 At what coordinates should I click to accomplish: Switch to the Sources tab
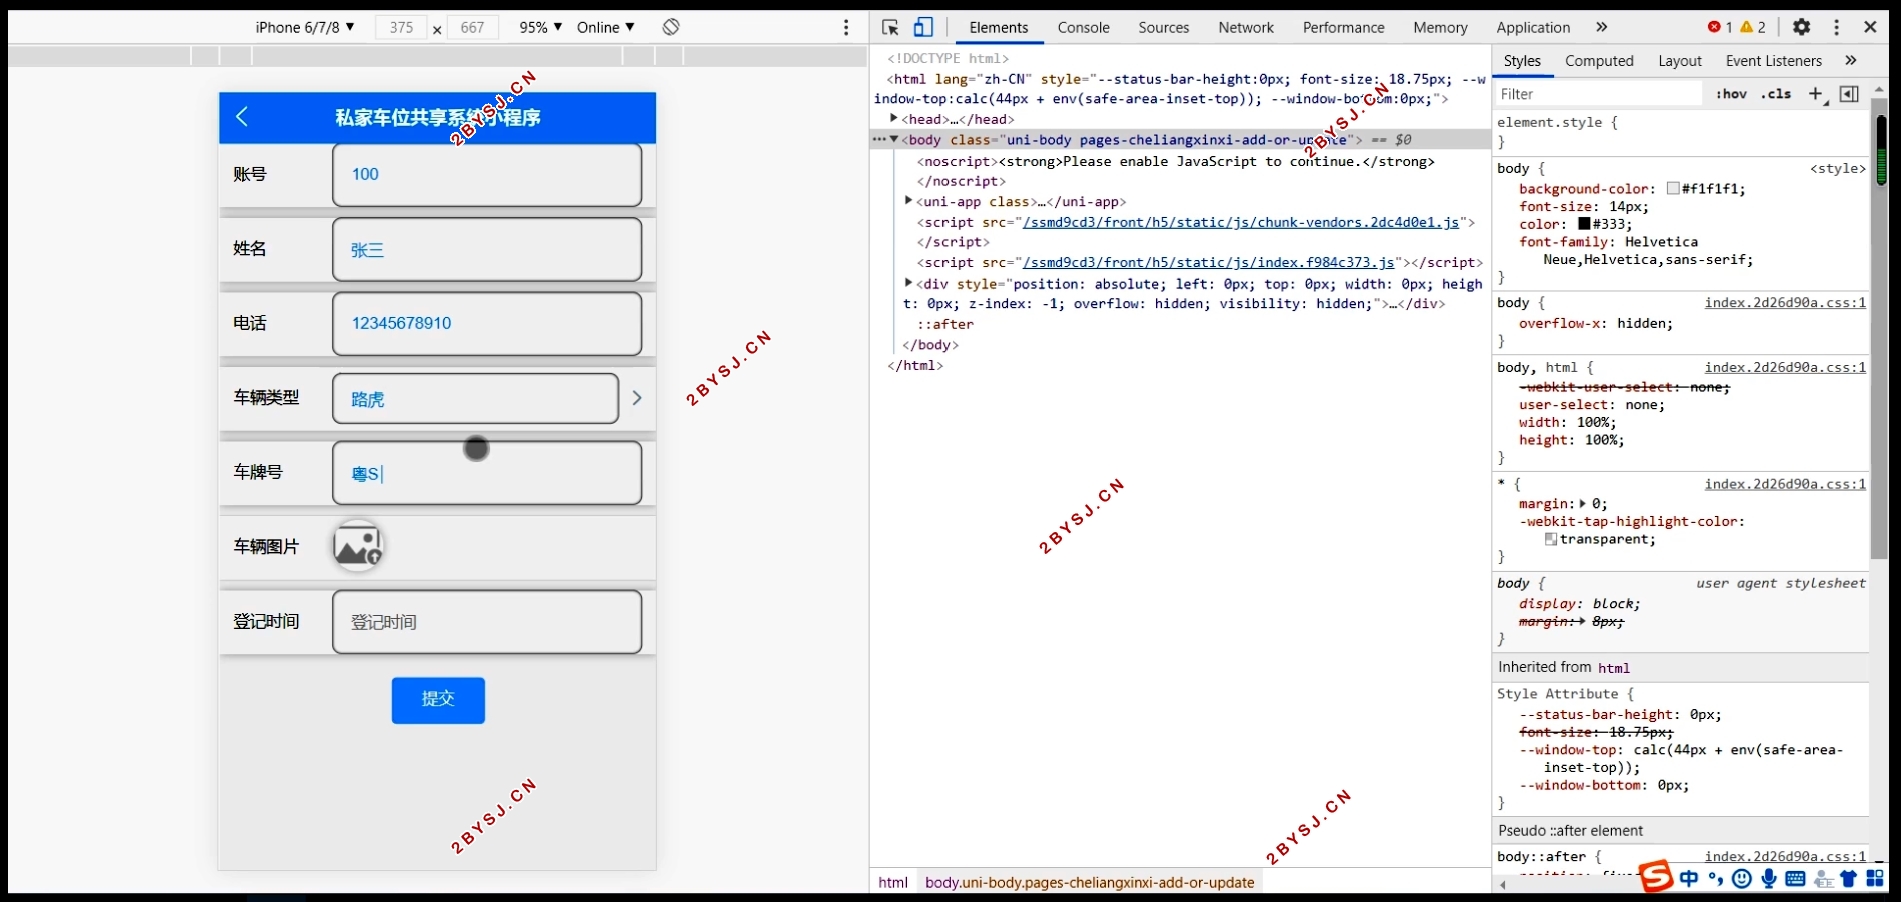click(1163, 27)
